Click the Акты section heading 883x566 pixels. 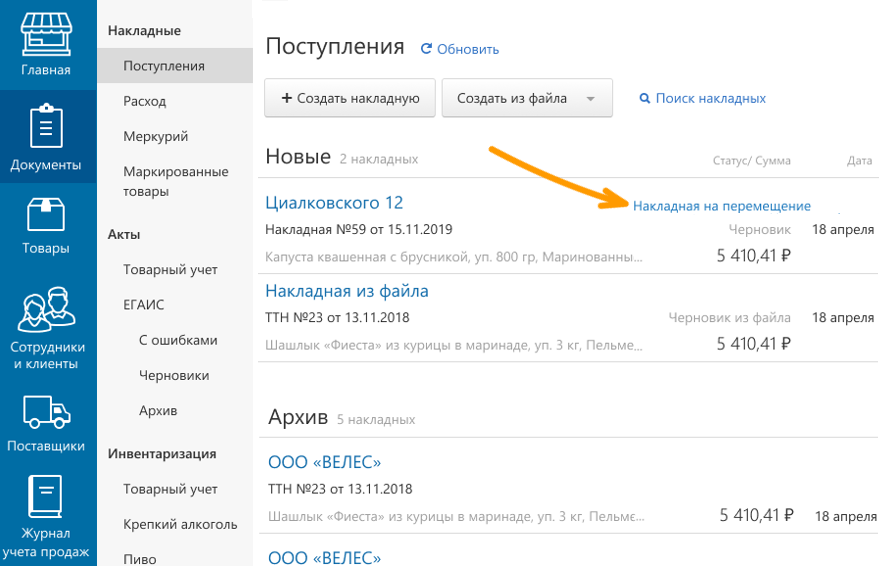tap(124, 234)
